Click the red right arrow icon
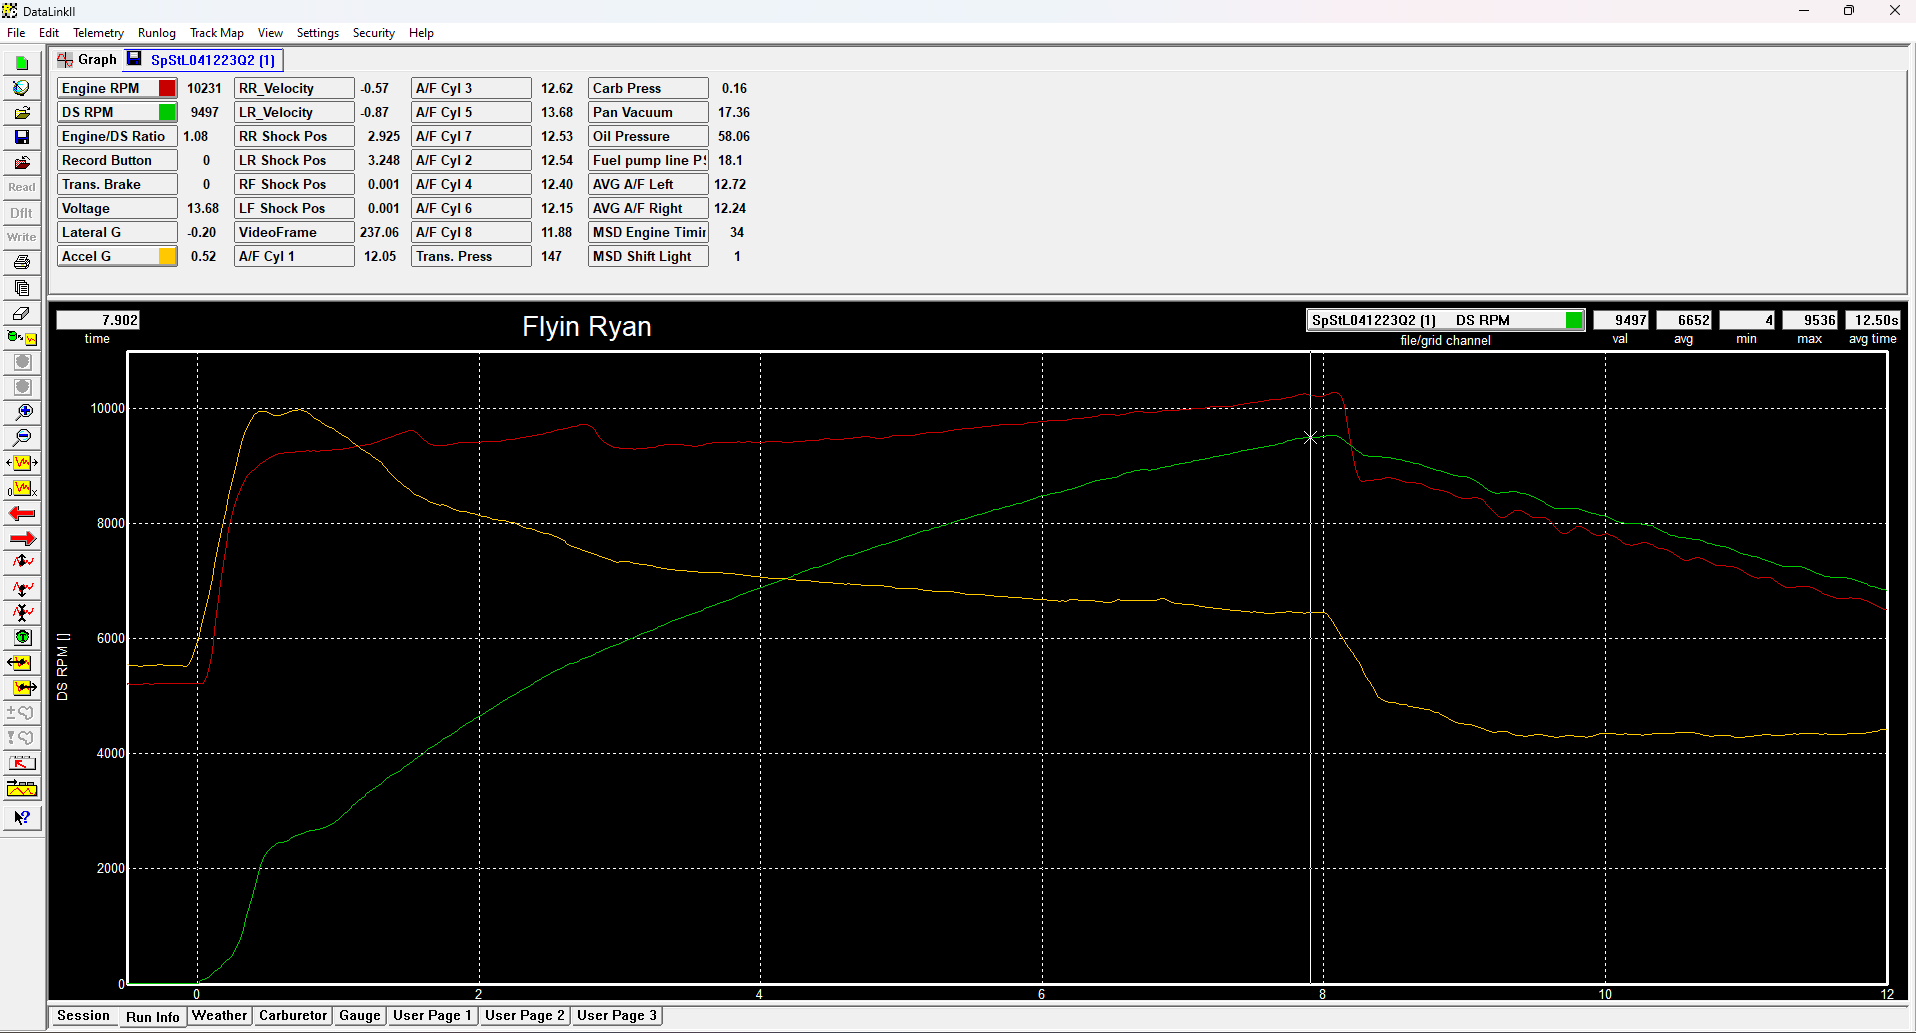This screenshot has width=1916, height=1033. pyautogui.click(x=22, y=538)
